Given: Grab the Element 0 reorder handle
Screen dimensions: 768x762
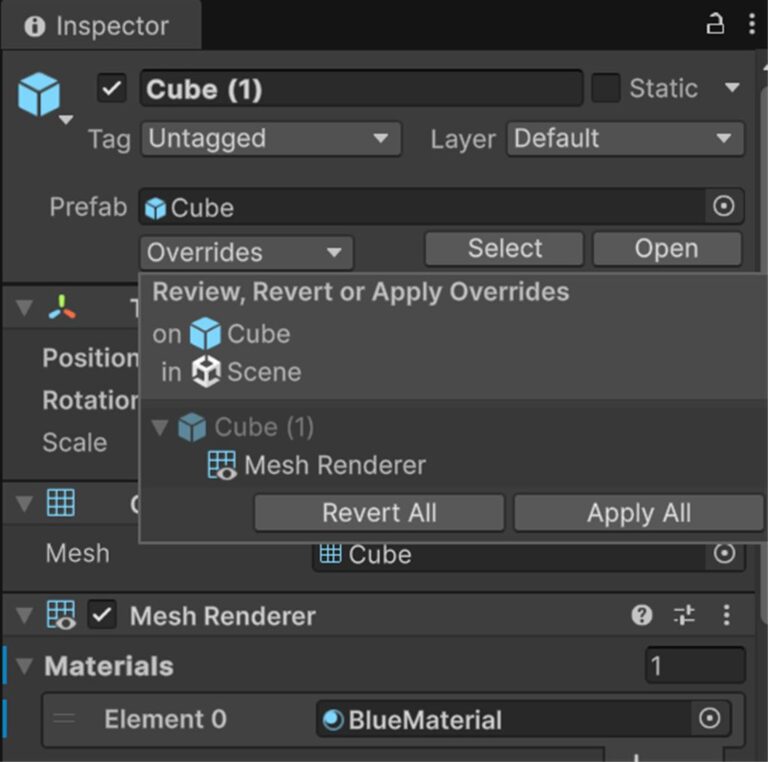Looking at the screenshot, I should [x=65, y=719].
